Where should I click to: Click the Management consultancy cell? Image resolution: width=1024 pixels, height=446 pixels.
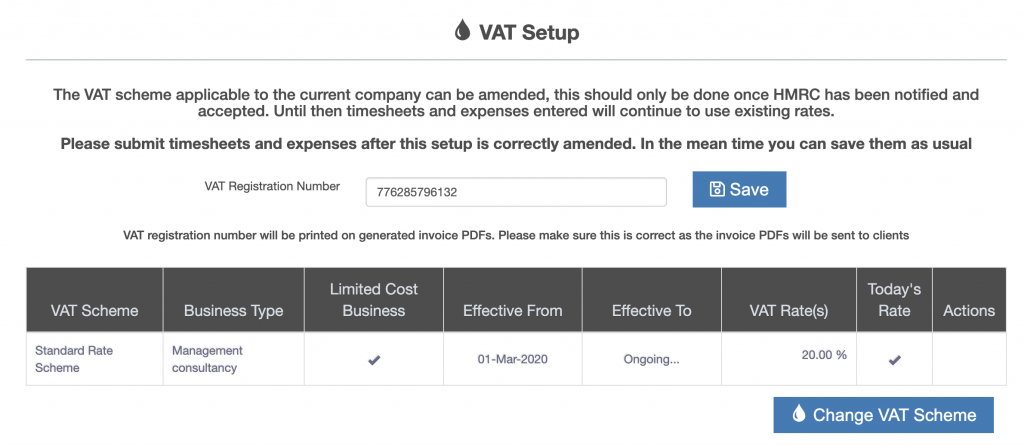click(208, 359)
